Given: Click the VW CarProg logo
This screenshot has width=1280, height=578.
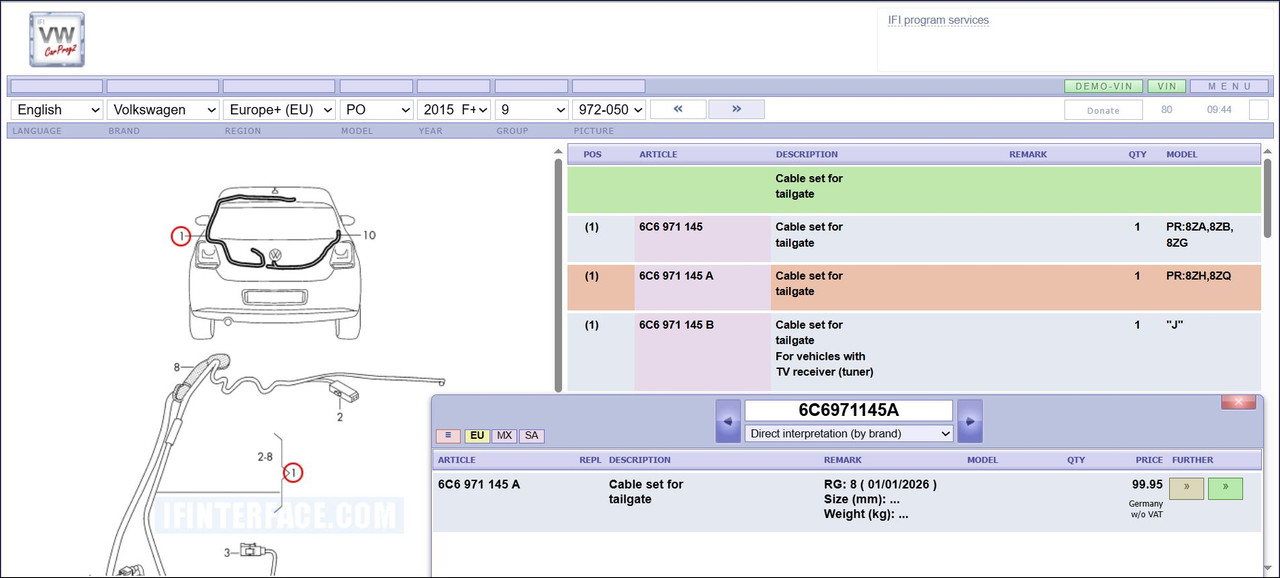Looking at the screenshot, I should [x=57, y=39].
